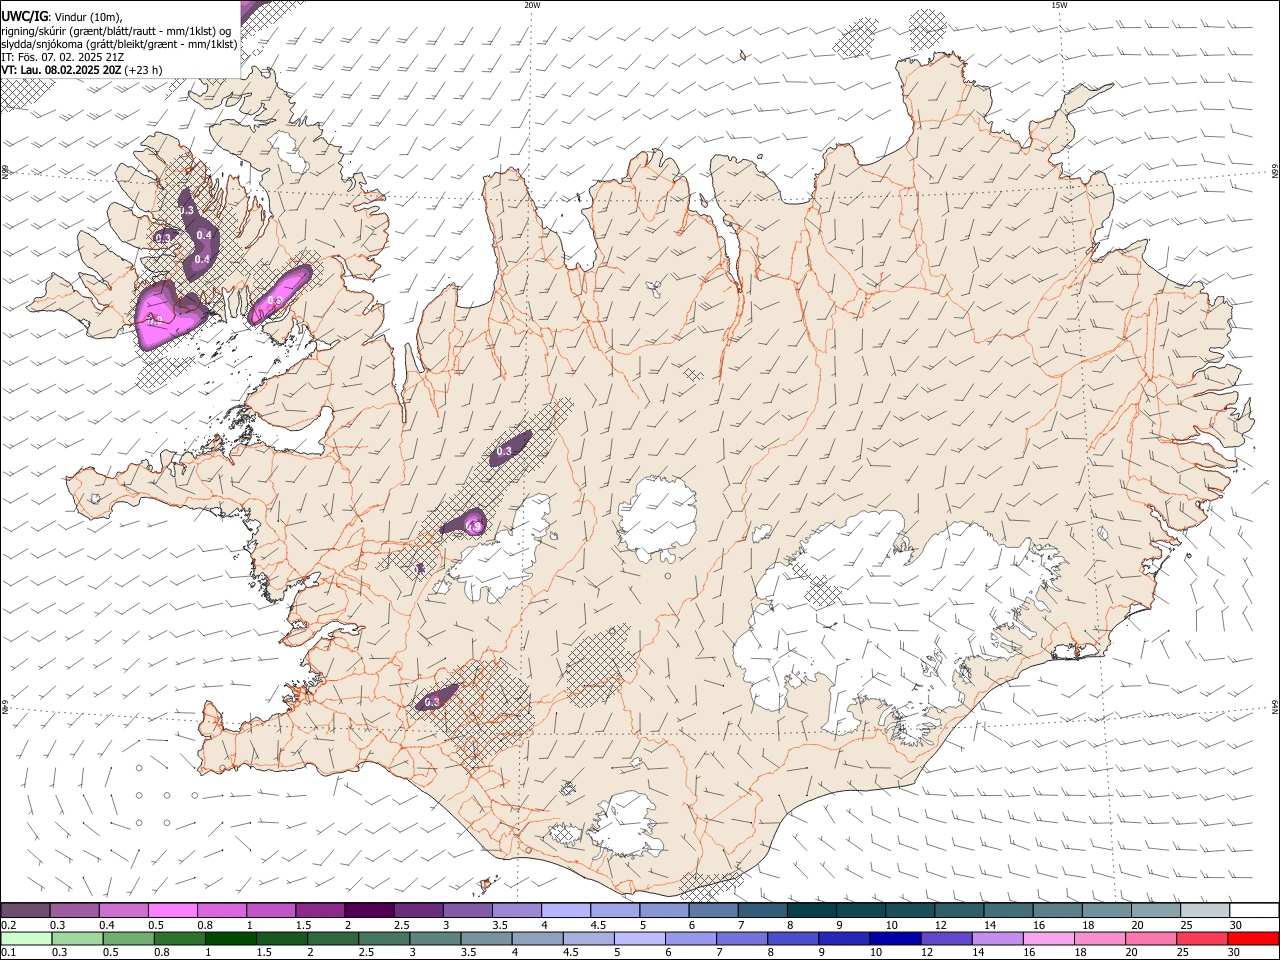
Task: Pick the upper legend swatch starting at 8
Action: (811, 910)
